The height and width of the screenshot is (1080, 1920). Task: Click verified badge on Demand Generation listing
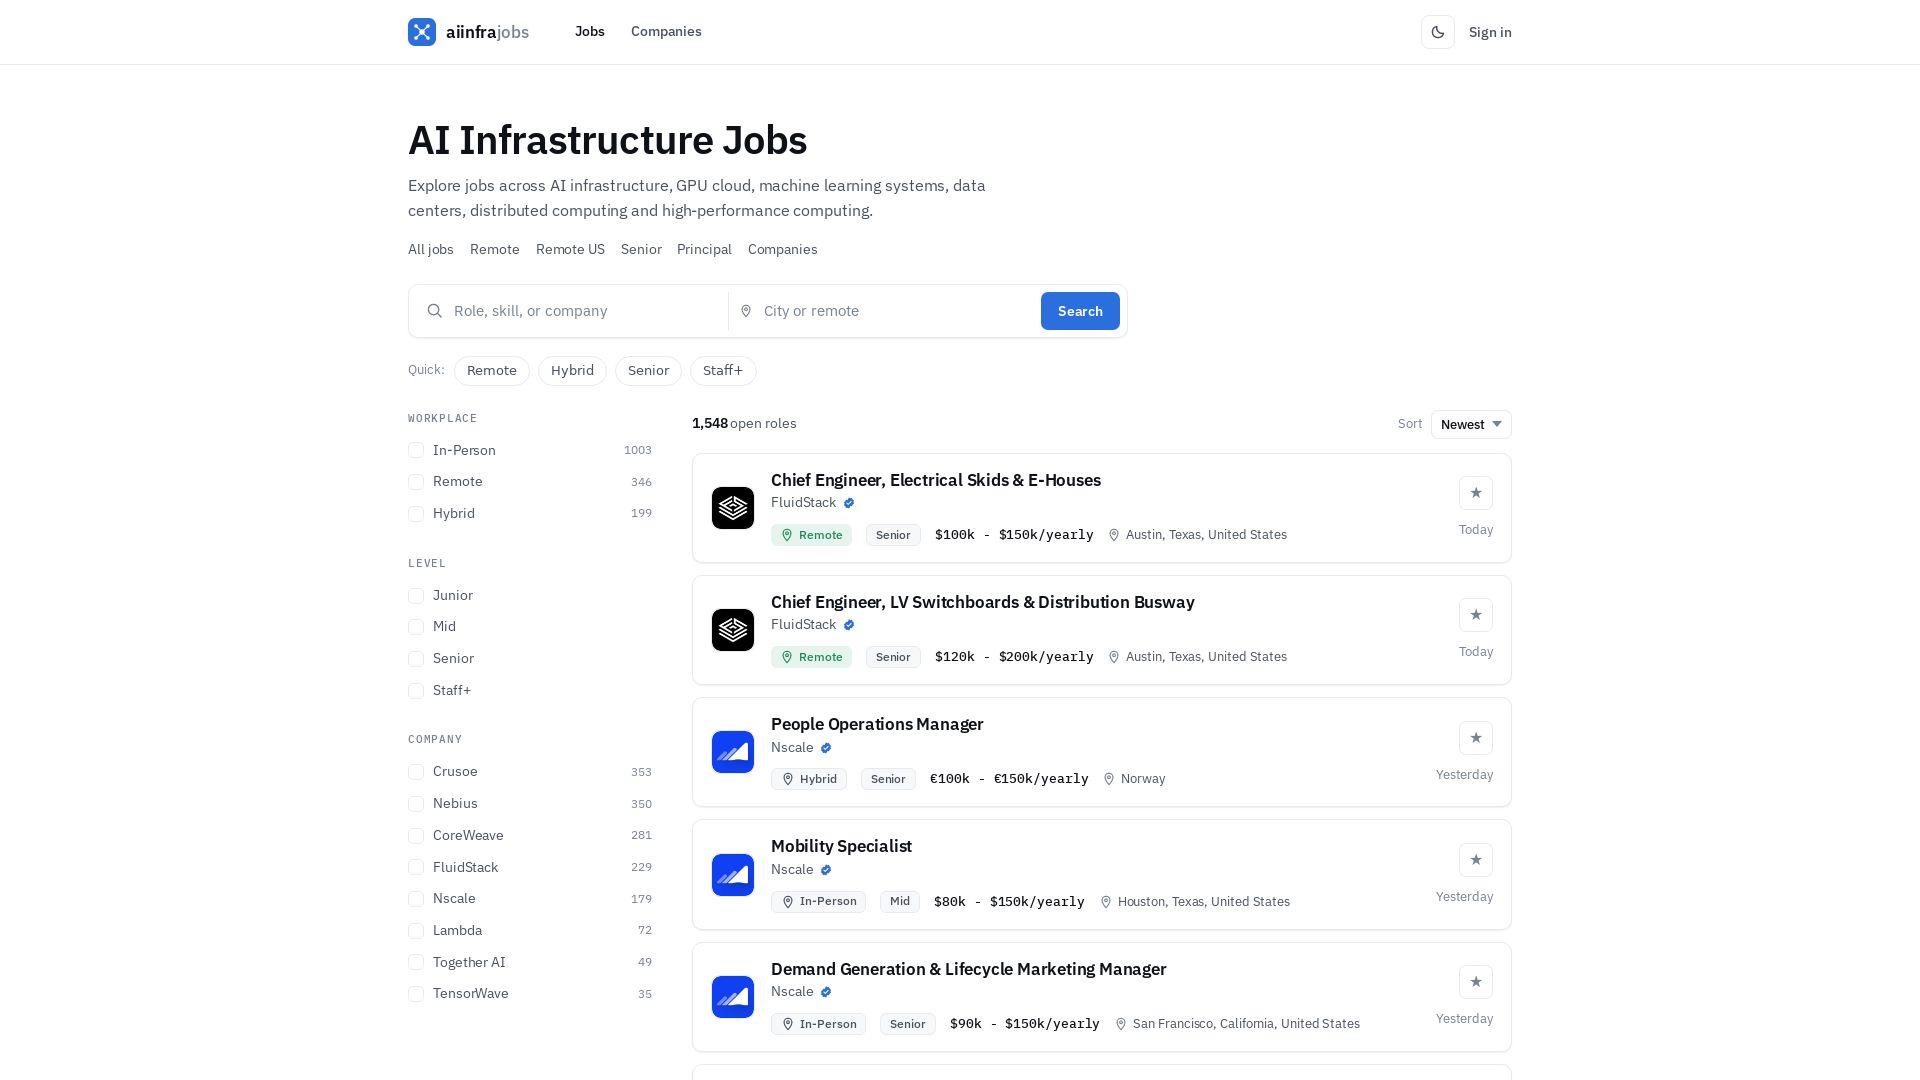(826, 992)
